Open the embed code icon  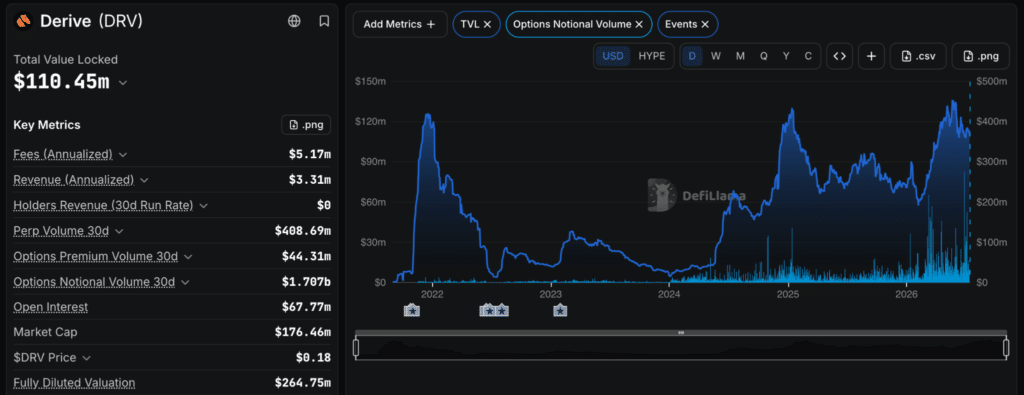pyautogui.click(x=839, y=56)
